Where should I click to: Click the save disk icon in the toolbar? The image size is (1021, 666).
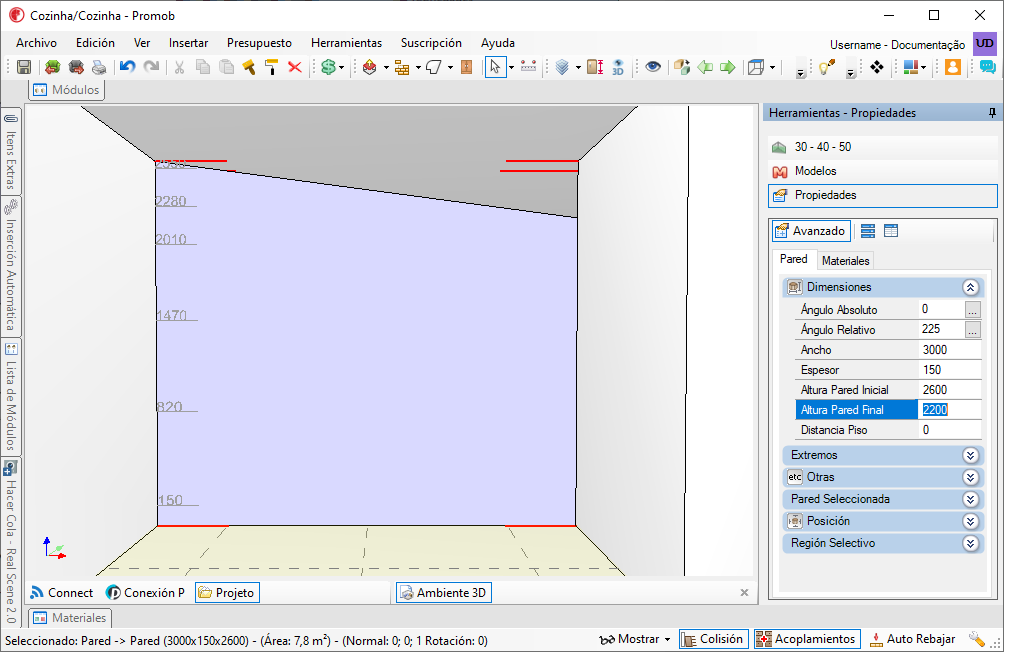(x=24, y=67)
